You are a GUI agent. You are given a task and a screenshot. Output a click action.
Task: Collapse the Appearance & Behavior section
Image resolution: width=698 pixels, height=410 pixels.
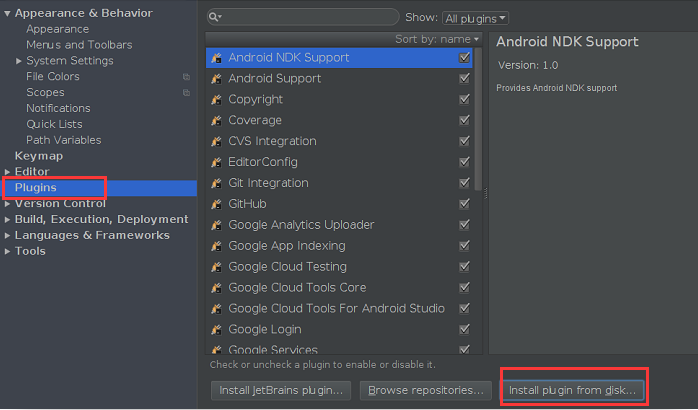tap(7, 13)
